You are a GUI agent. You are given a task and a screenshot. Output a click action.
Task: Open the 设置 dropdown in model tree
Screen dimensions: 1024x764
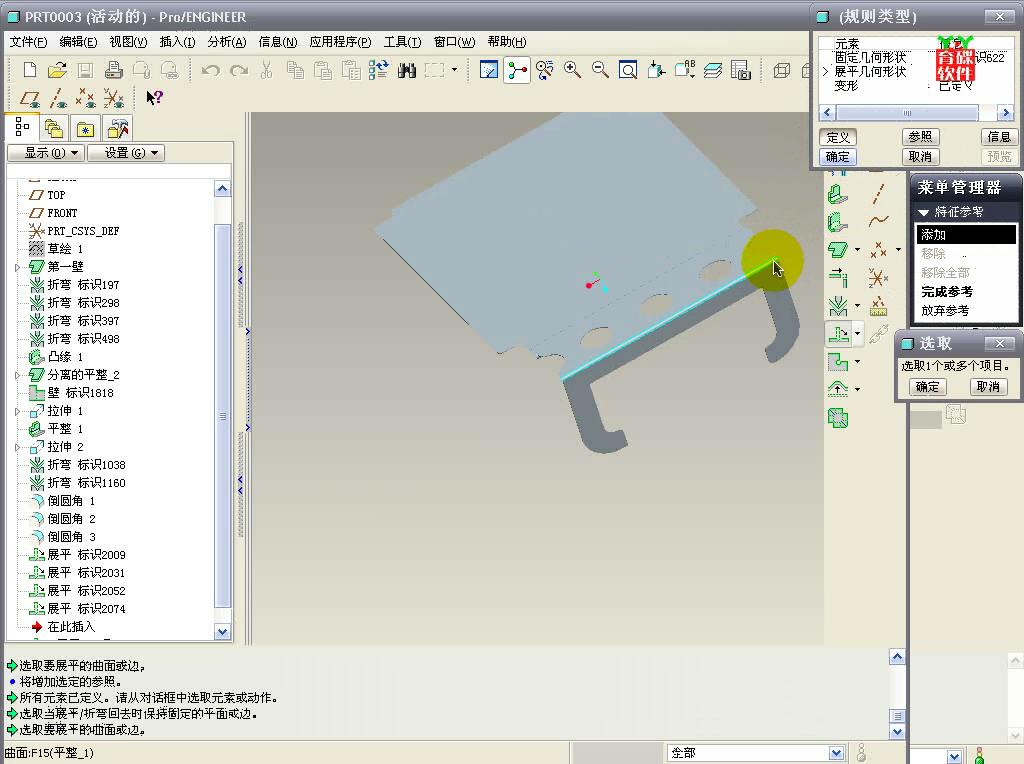point(125,153)
